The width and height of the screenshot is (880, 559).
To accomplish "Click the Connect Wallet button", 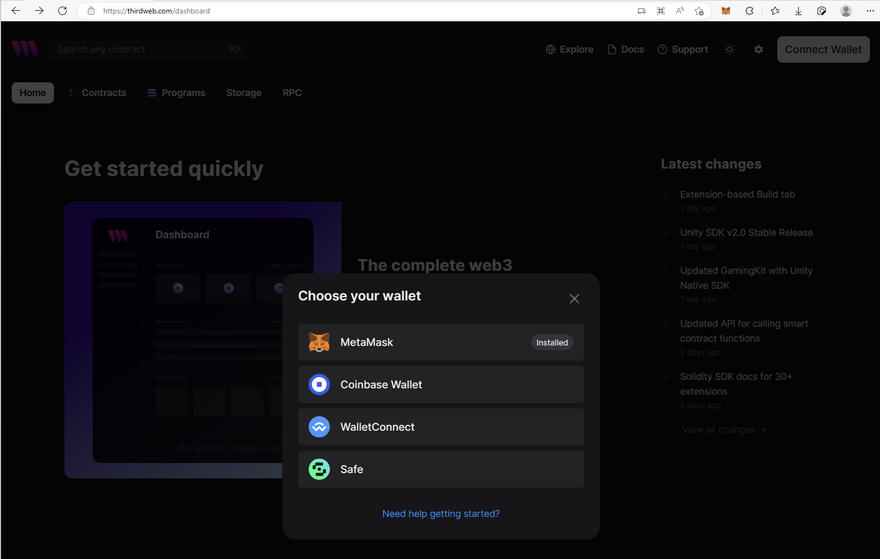I will click(823, 49).
